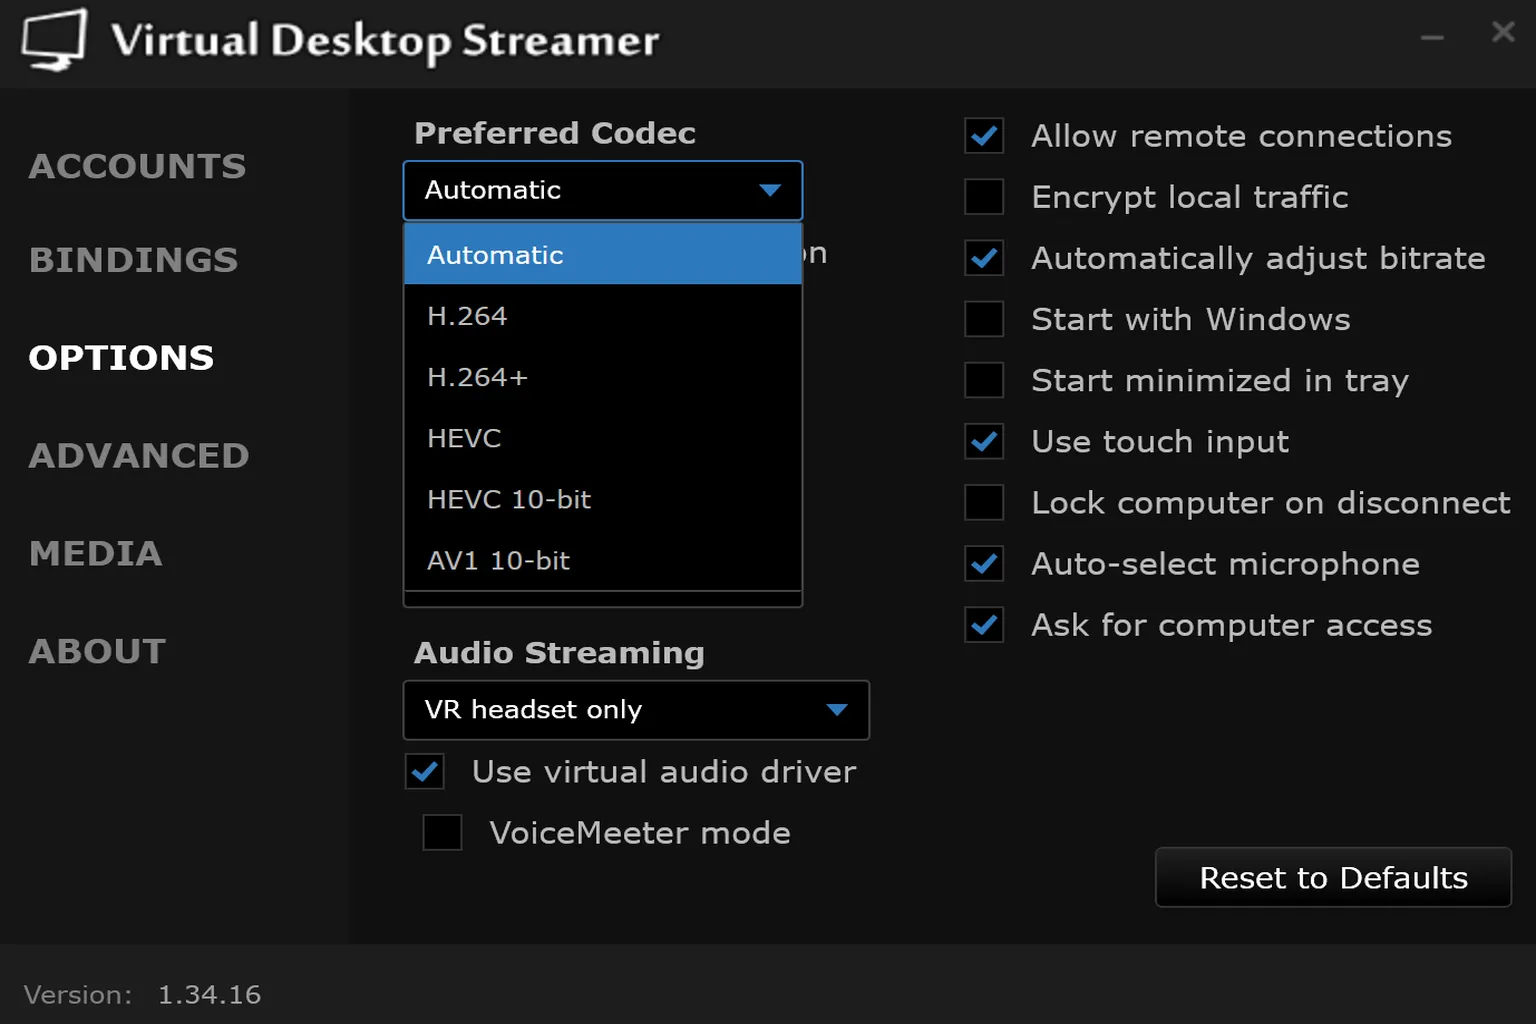1536x1024 pixels.
Task: Enable VoiceMeeter mode
Action: click(x=442, y=832)
